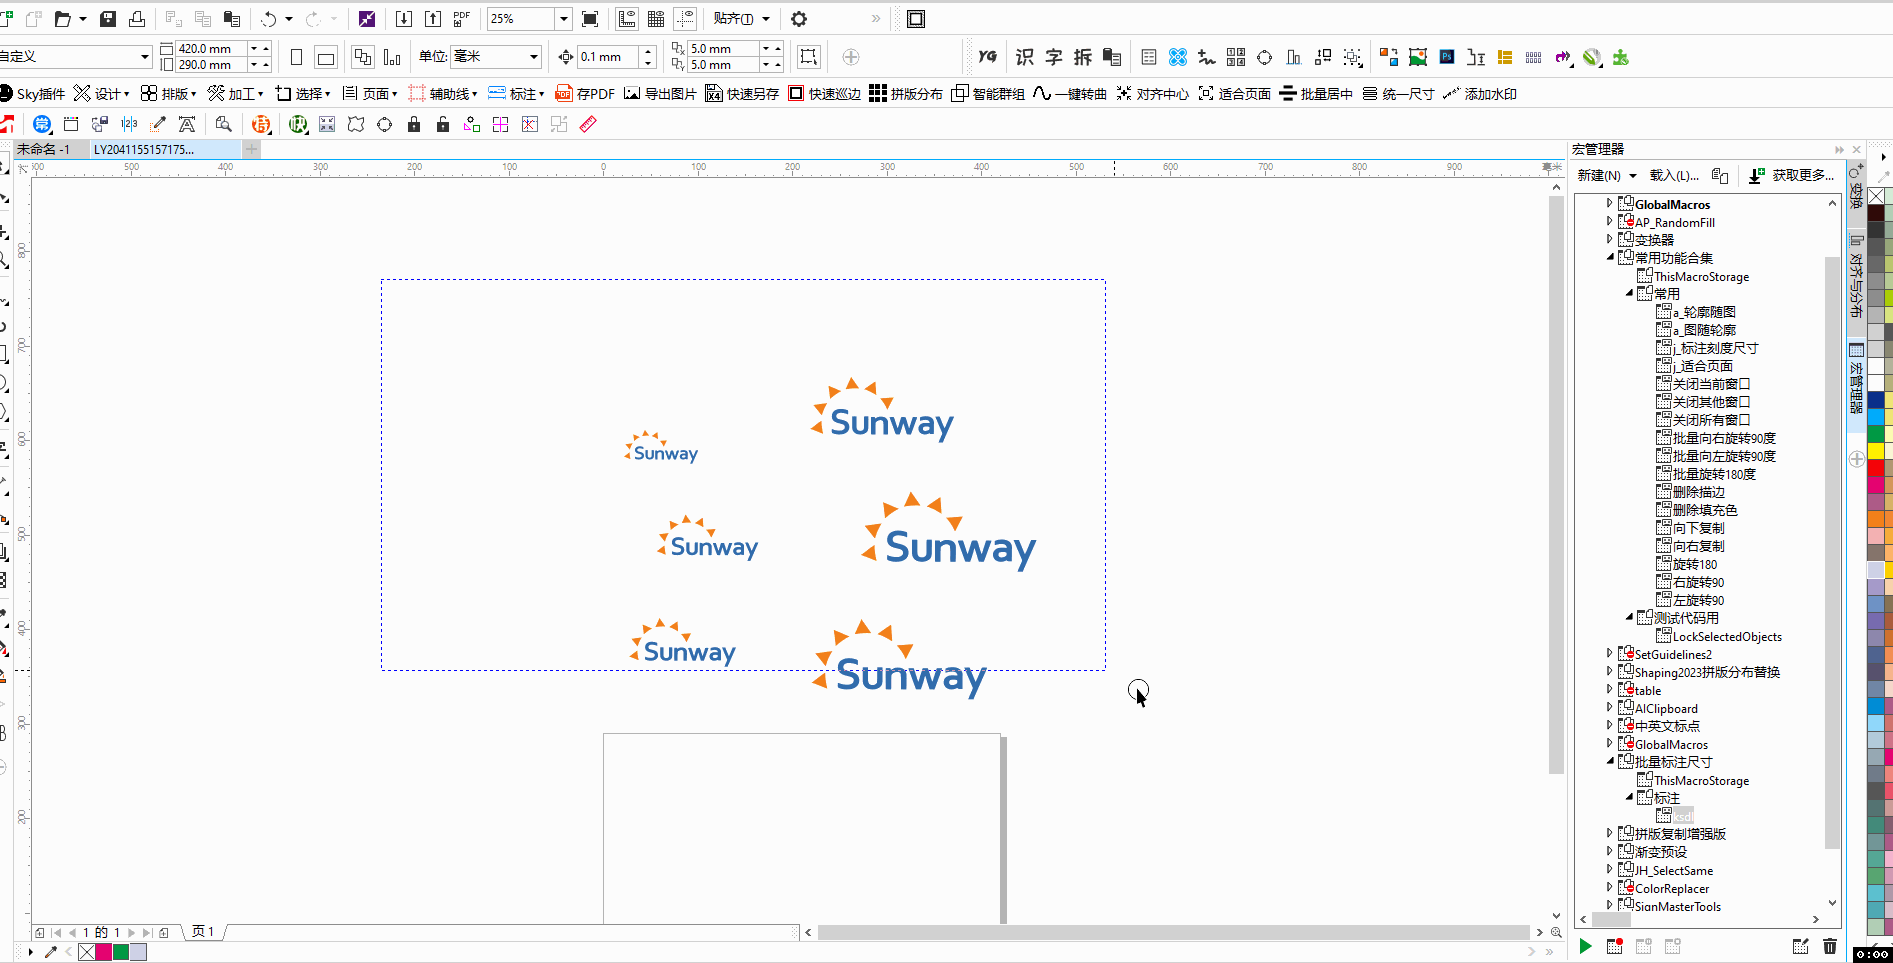Click the Save floppy disk icon
Image resolution: width=1893 pixels, height=963 pixels.
pyautogui.click(x=108, y=19)
